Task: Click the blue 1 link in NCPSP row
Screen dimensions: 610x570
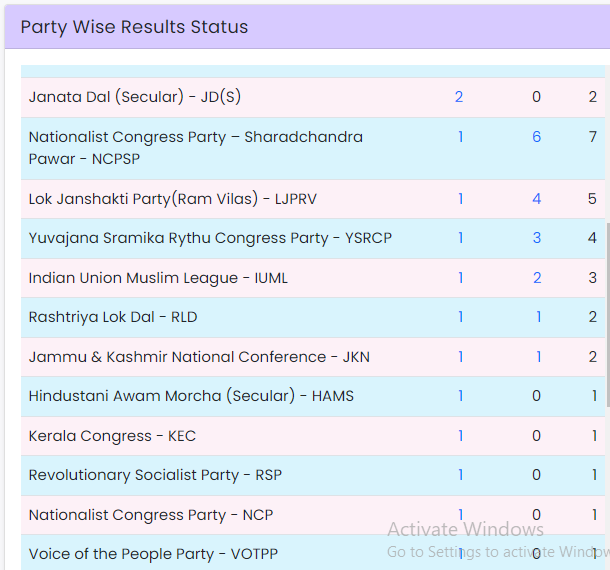Action: (x=460, y=137)
